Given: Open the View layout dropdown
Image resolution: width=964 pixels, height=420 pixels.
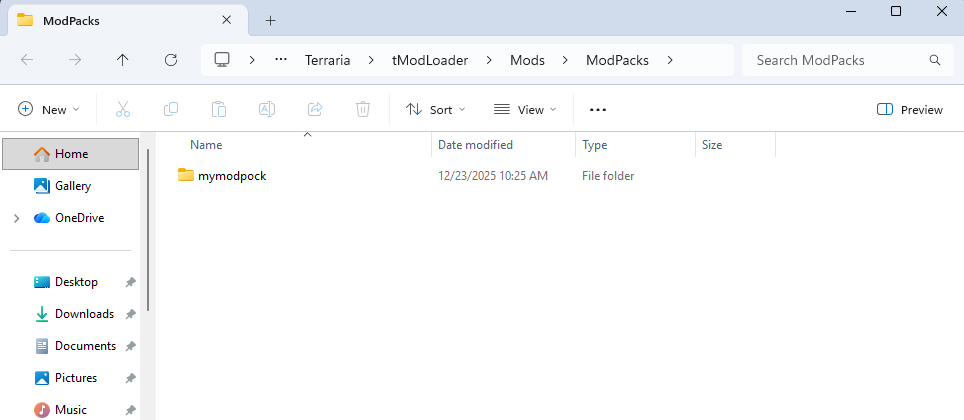Looking at the screenshot, I should pos(525,109).
